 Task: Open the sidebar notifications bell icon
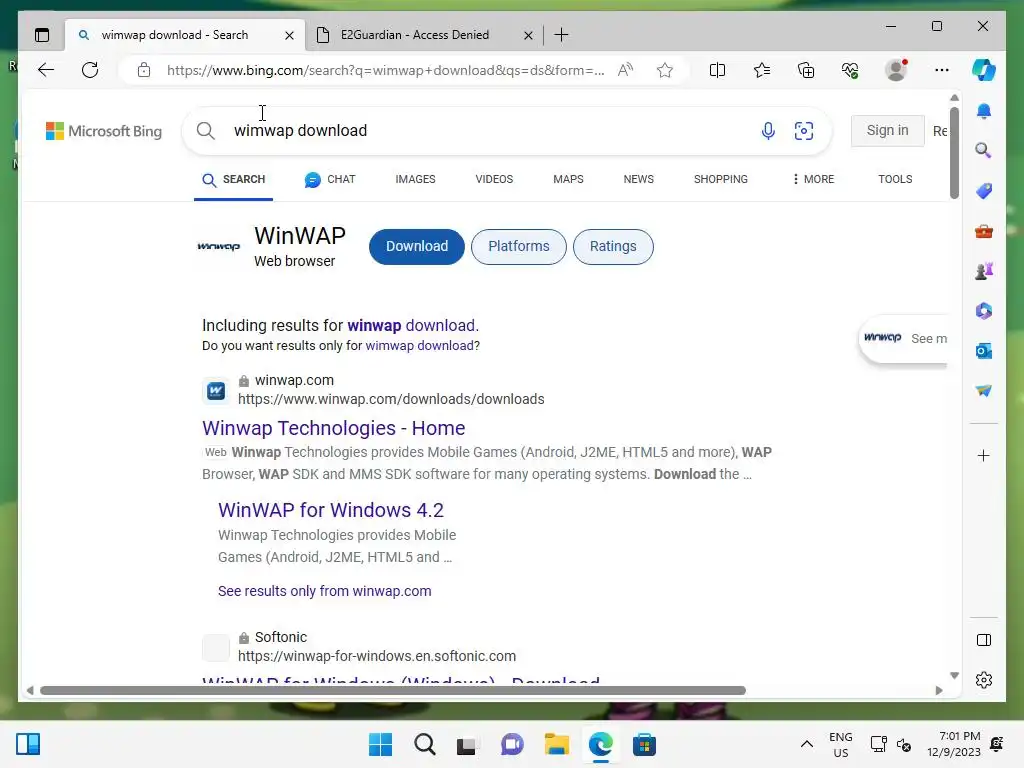[x=984, y=111]
